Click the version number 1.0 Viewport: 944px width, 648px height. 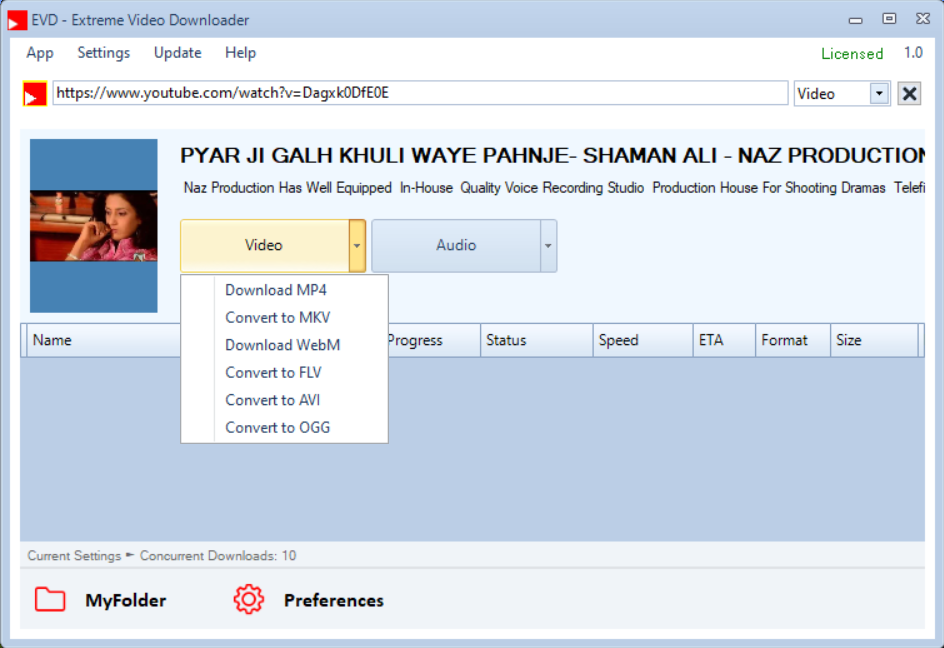[x=913, y=53]
